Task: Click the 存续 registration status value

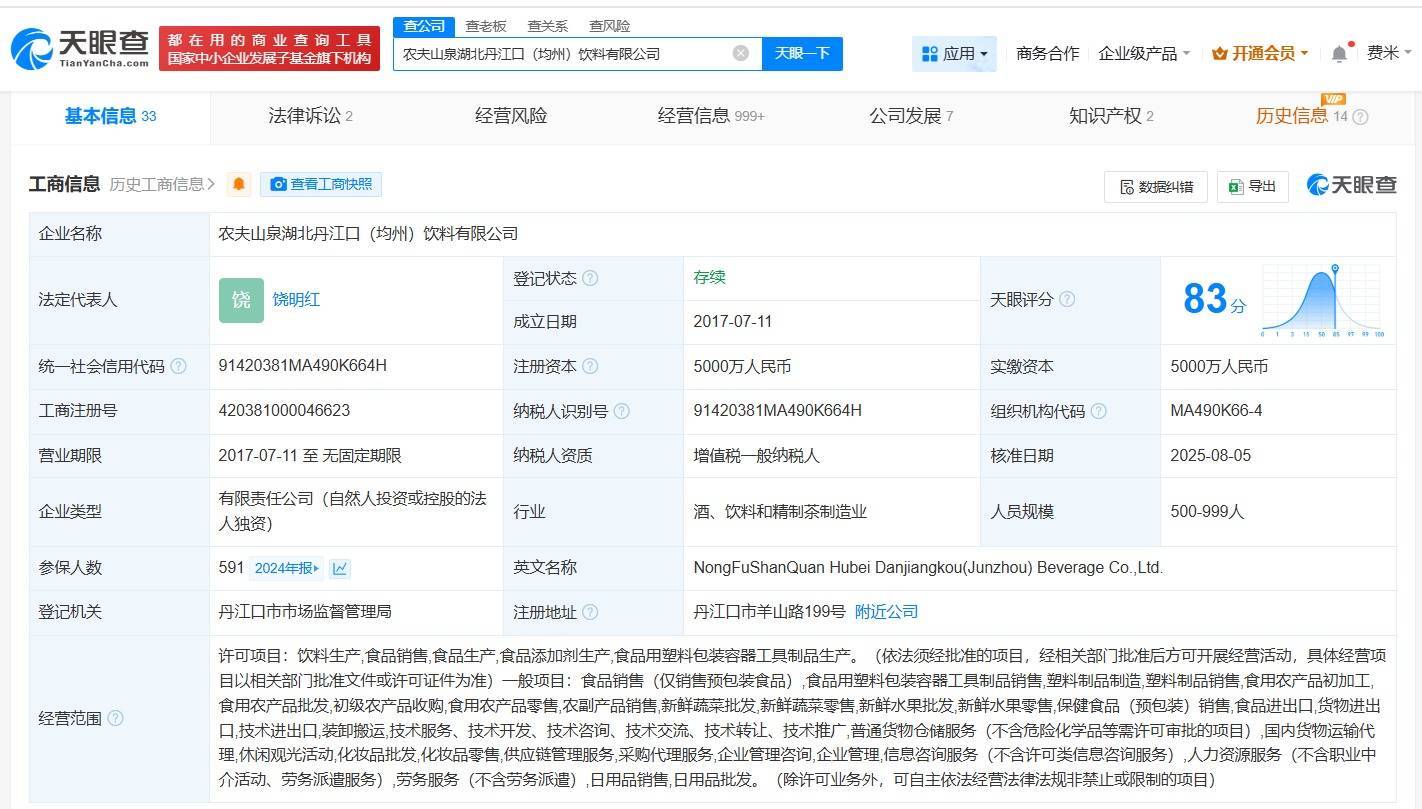Action: pyautogui.click(x=709, y=278)
